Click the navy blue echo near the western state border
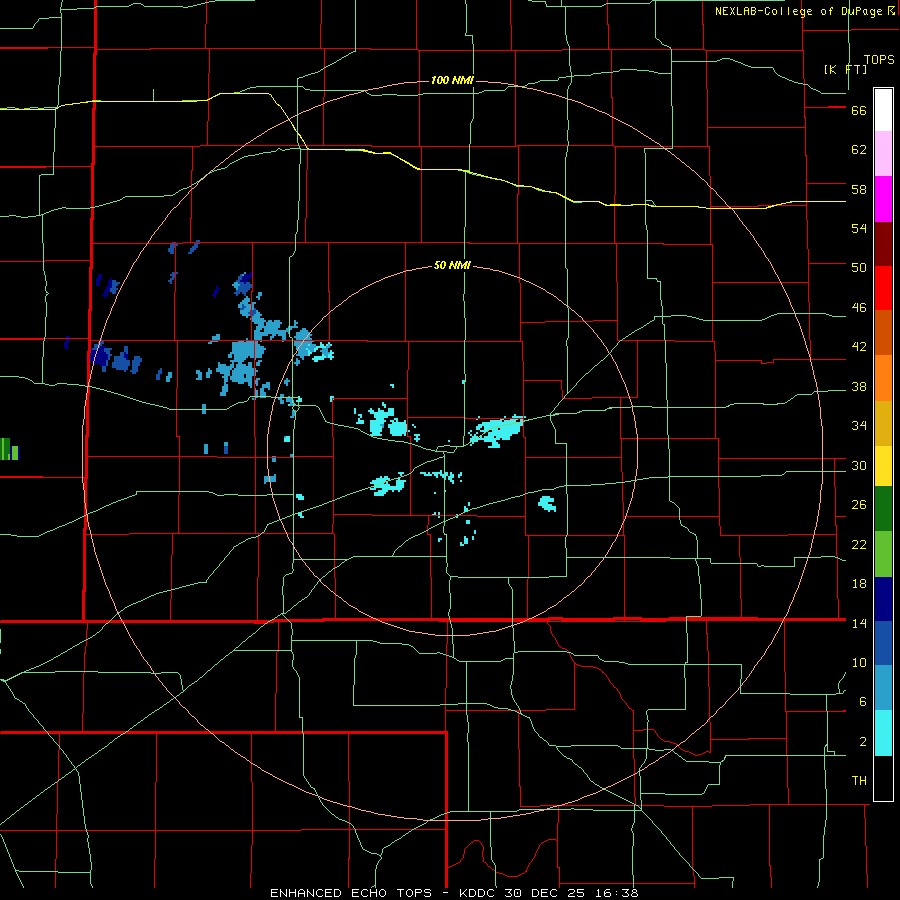This screenshot has width=900, height=900. (x=101, y=356)
